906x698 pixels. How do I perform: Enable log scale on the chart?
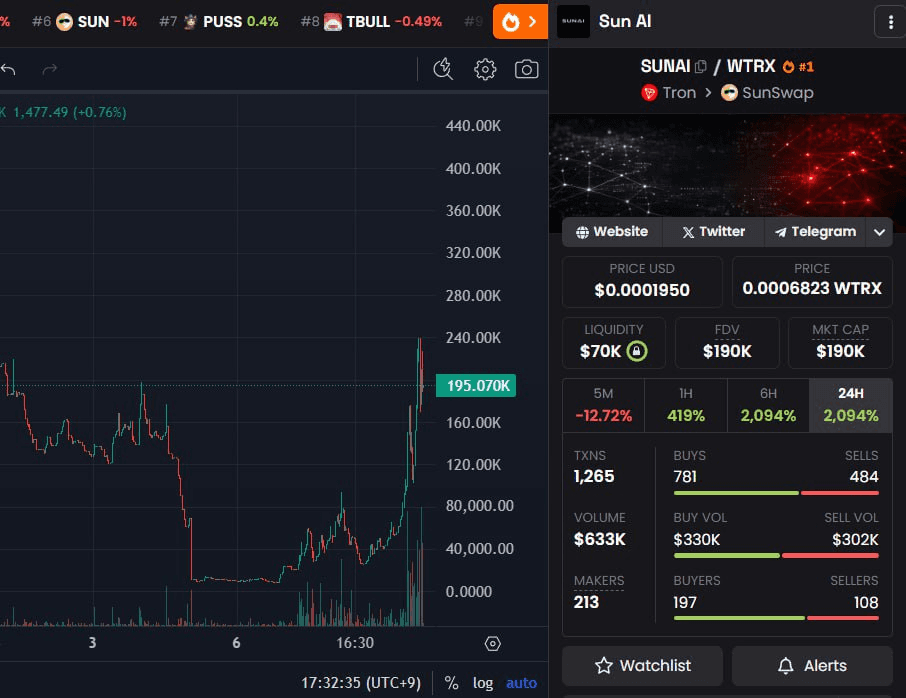coord(483,683)
